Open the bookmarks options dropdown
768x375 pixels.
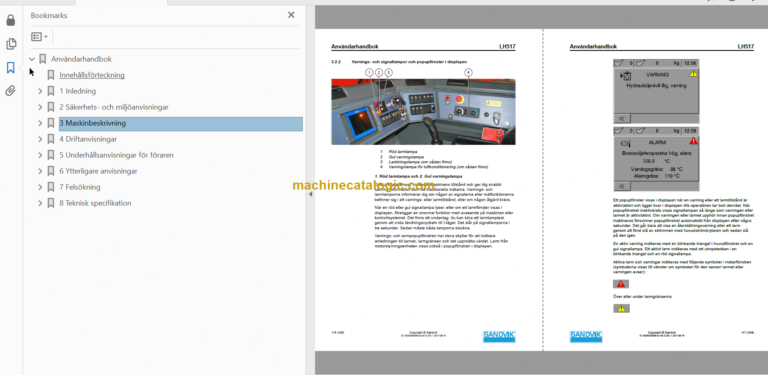tap(40, 37)
